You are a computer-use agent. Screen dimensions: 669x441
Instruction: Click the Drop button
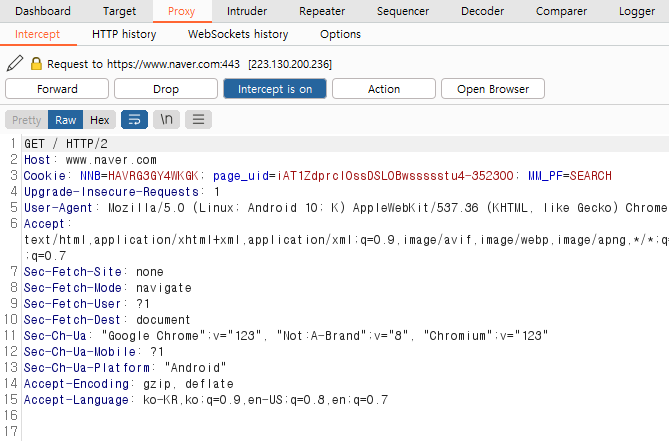(166, 89)
